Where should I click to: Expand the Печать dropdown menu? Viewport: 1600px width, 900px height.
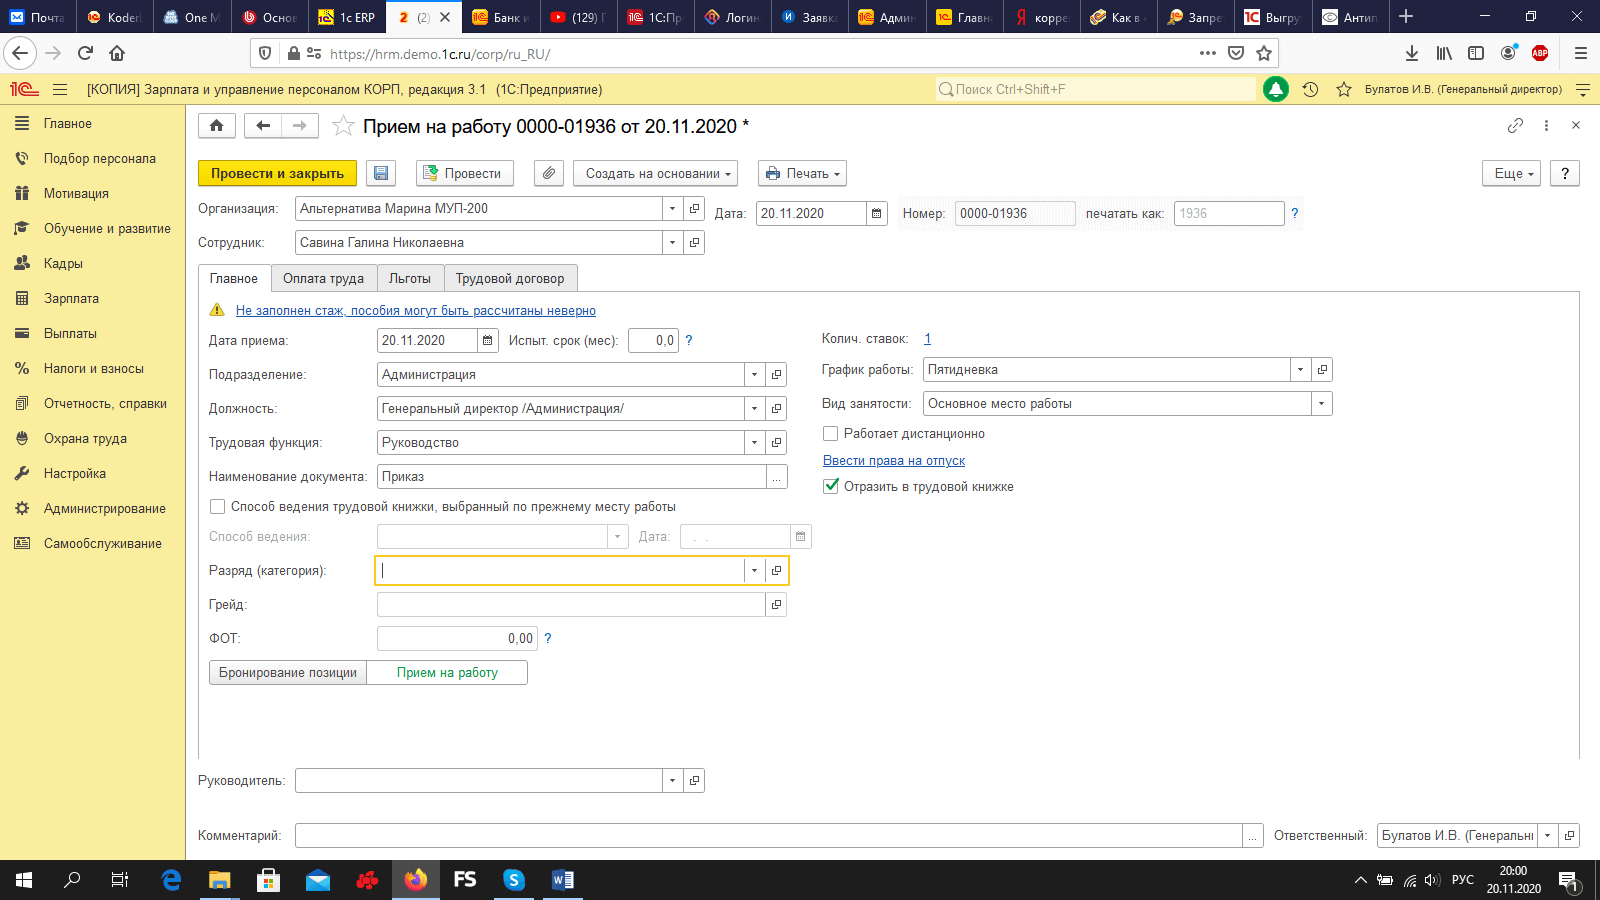[x=802, y=173]
